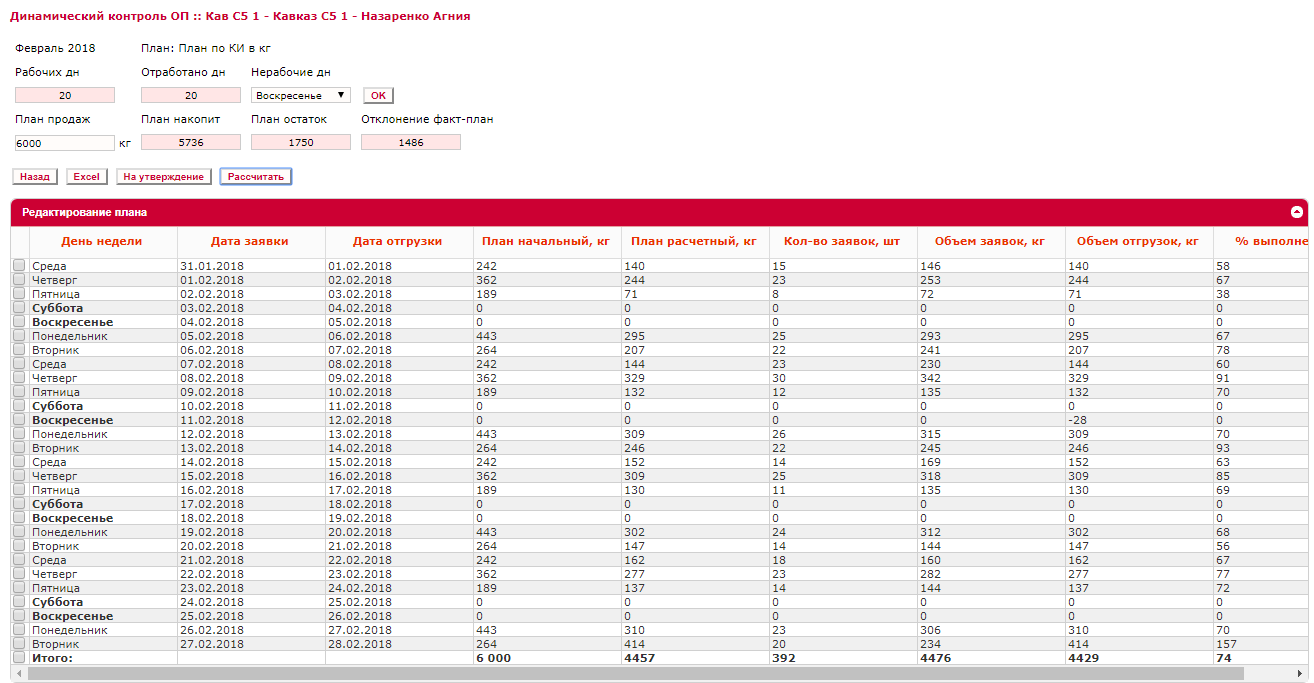
Task: Click the Отработано дн value field
Action: coord(190,95)
